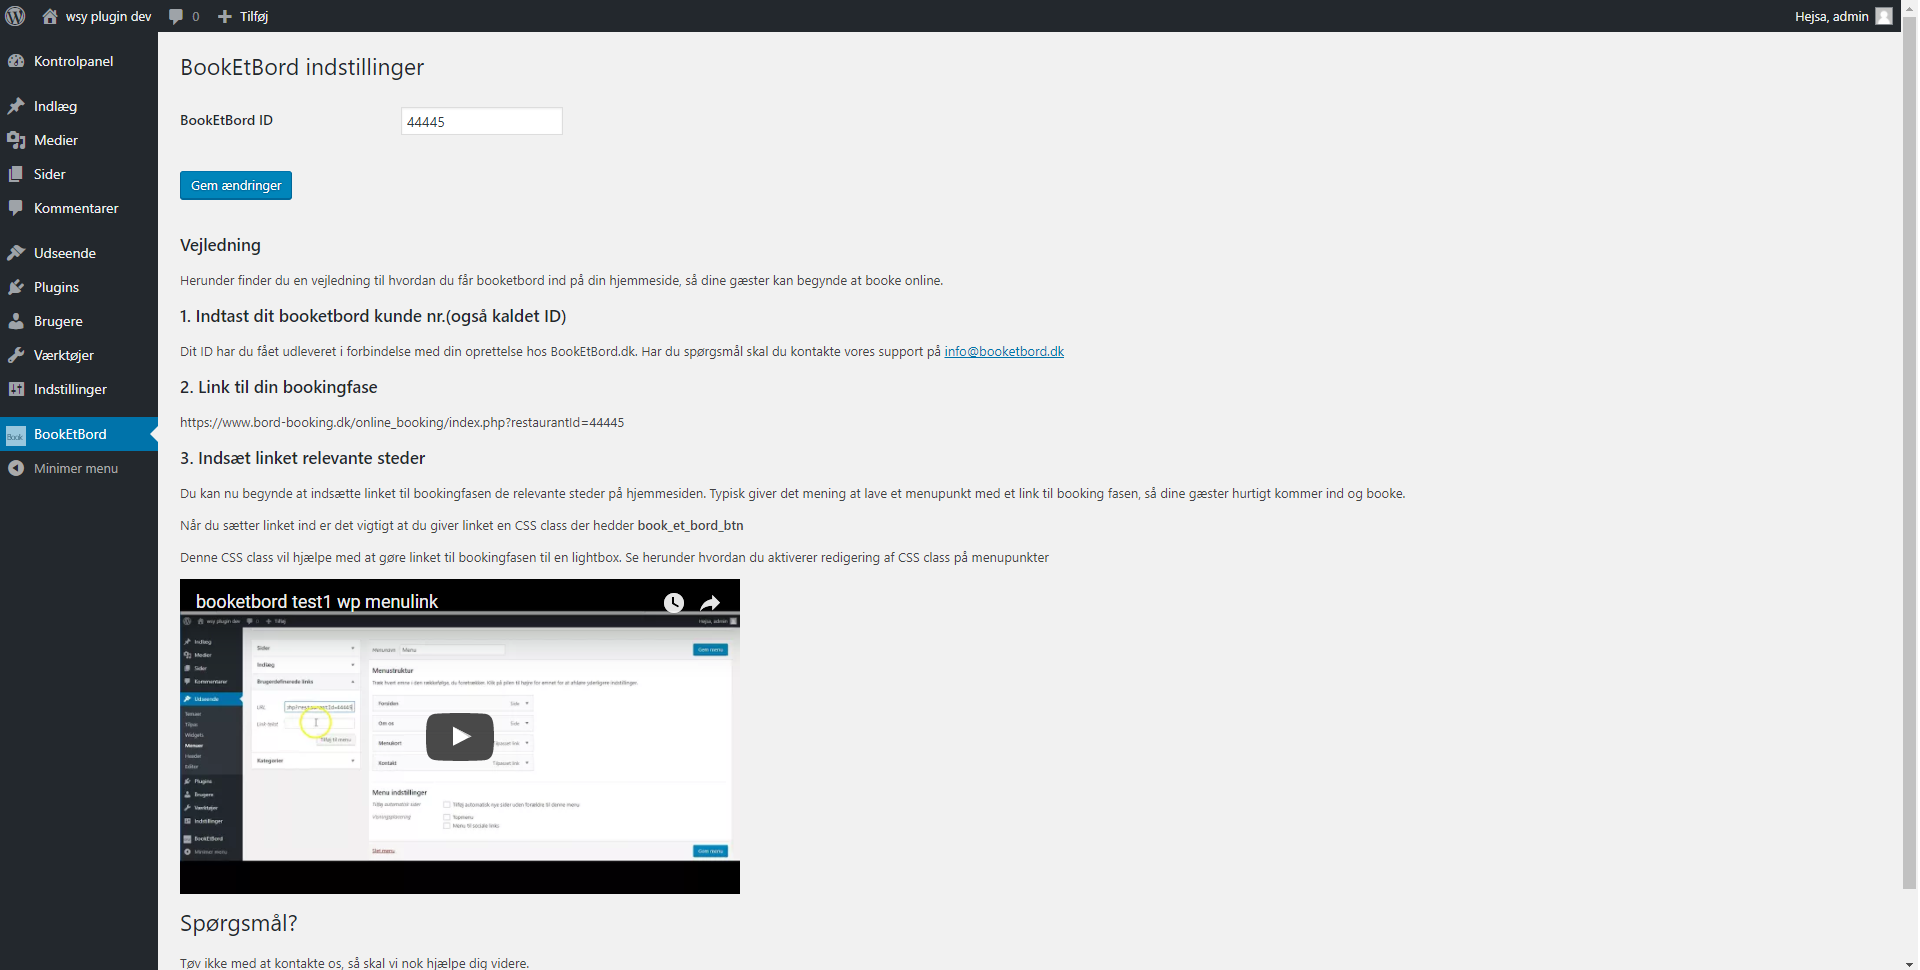Screen dimensions: 1920x970
Task: Click the Watch later clock icon on video
Action: (674, 602)
